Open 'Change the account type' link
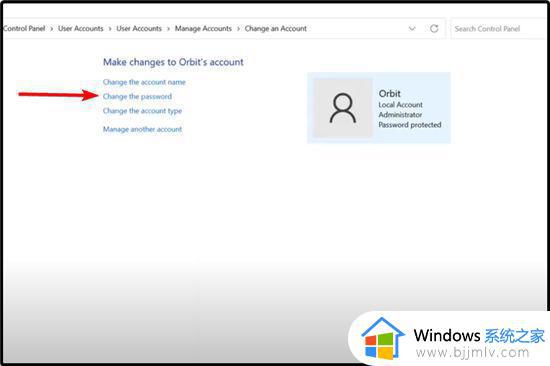Viewport: 550px width, 366px height. tap(142, 111)
